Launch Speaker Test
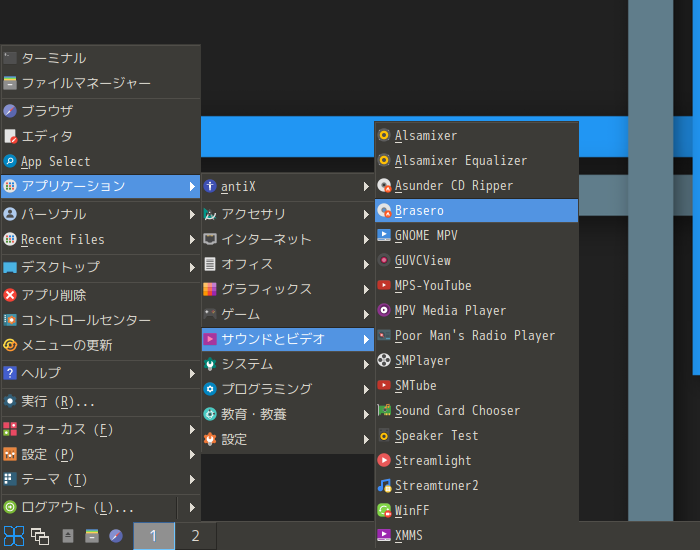 pyautogui.click(x=477, y=435)
